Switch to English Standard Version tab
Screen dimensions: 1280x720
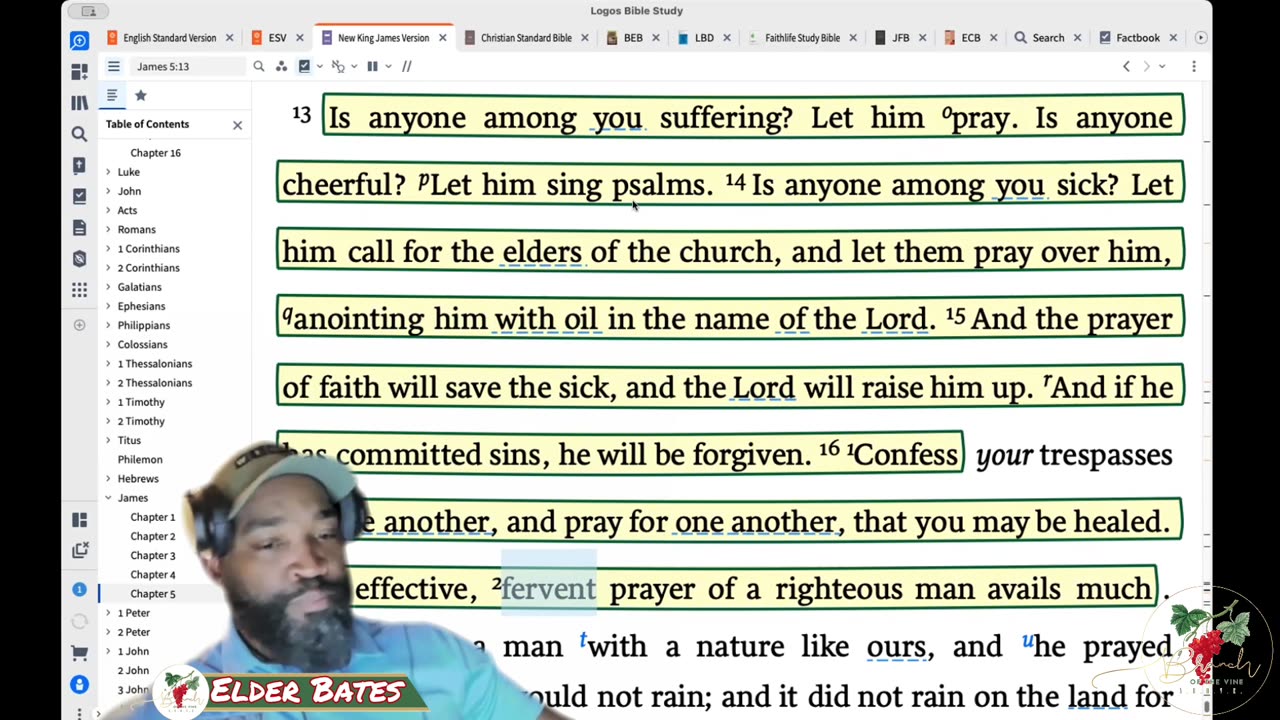(169, 38)
